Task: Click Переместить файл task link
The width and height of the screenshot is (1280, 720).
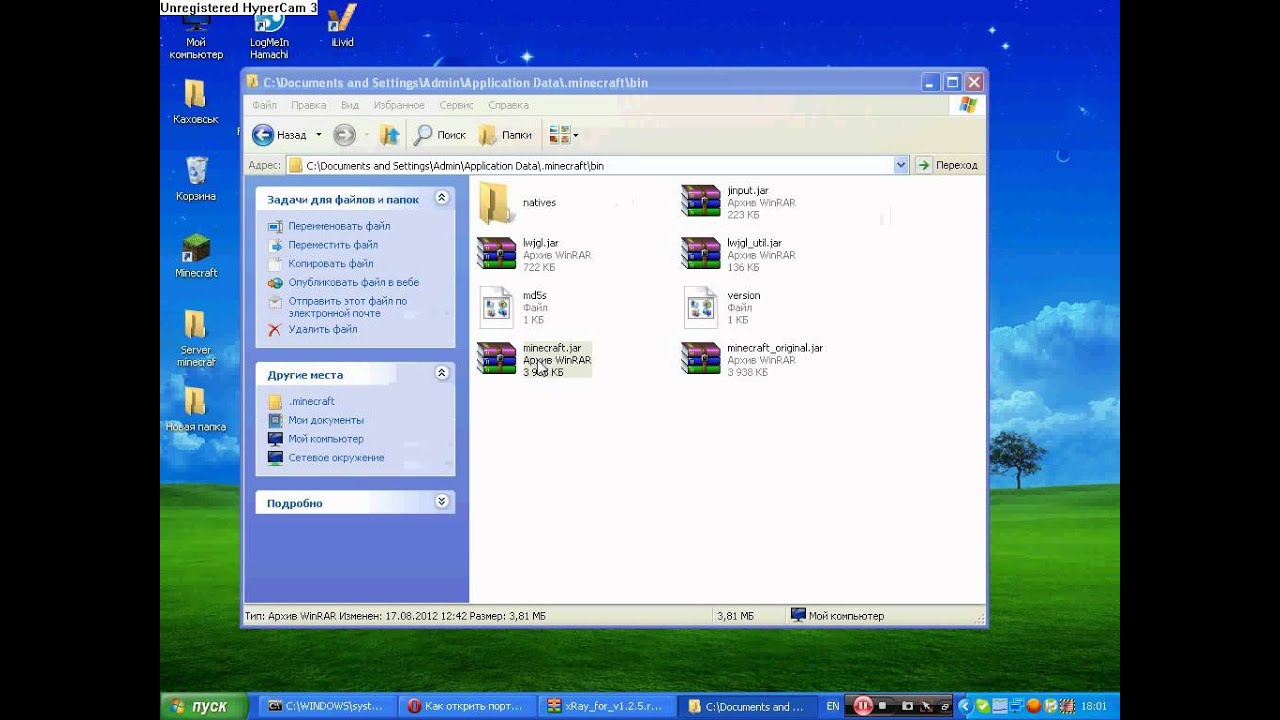Action: 333,244
